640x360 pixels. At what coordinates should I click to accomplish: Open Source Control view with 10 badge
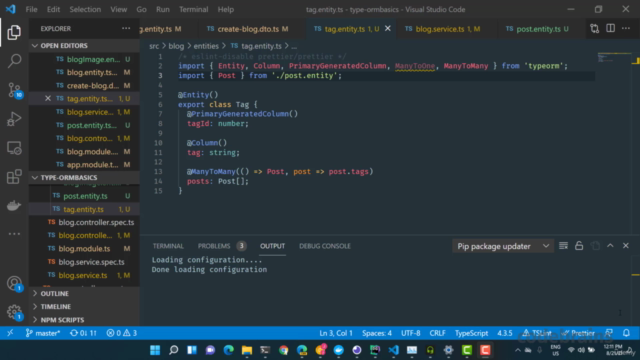(x=15, y=90)
